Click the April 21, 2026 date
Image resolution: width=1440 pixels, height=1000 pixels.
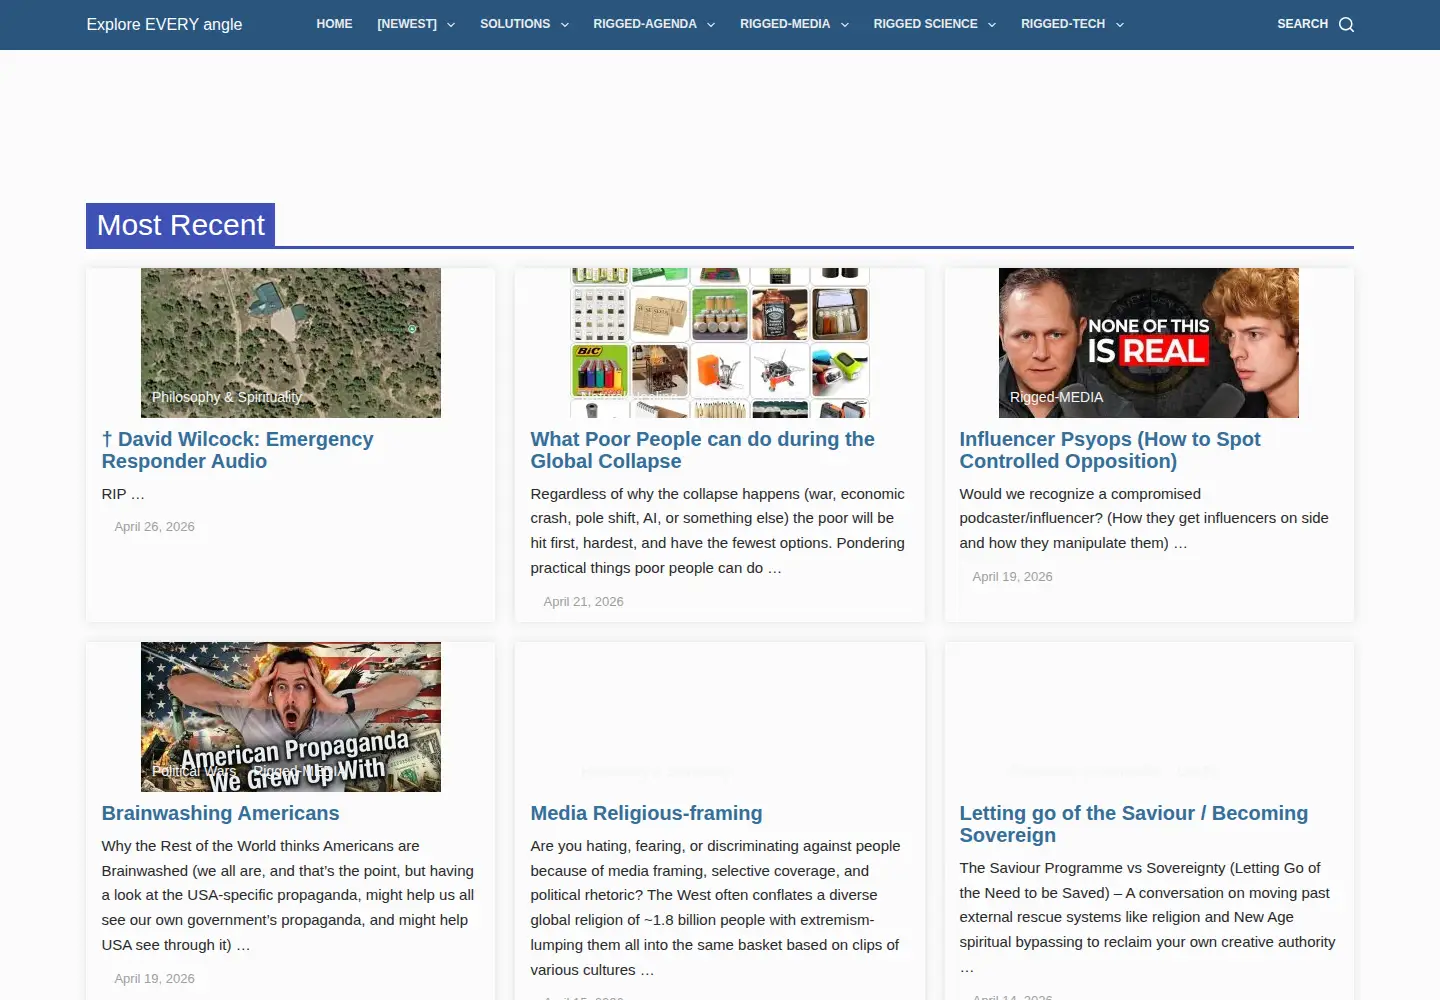[583, 602]
